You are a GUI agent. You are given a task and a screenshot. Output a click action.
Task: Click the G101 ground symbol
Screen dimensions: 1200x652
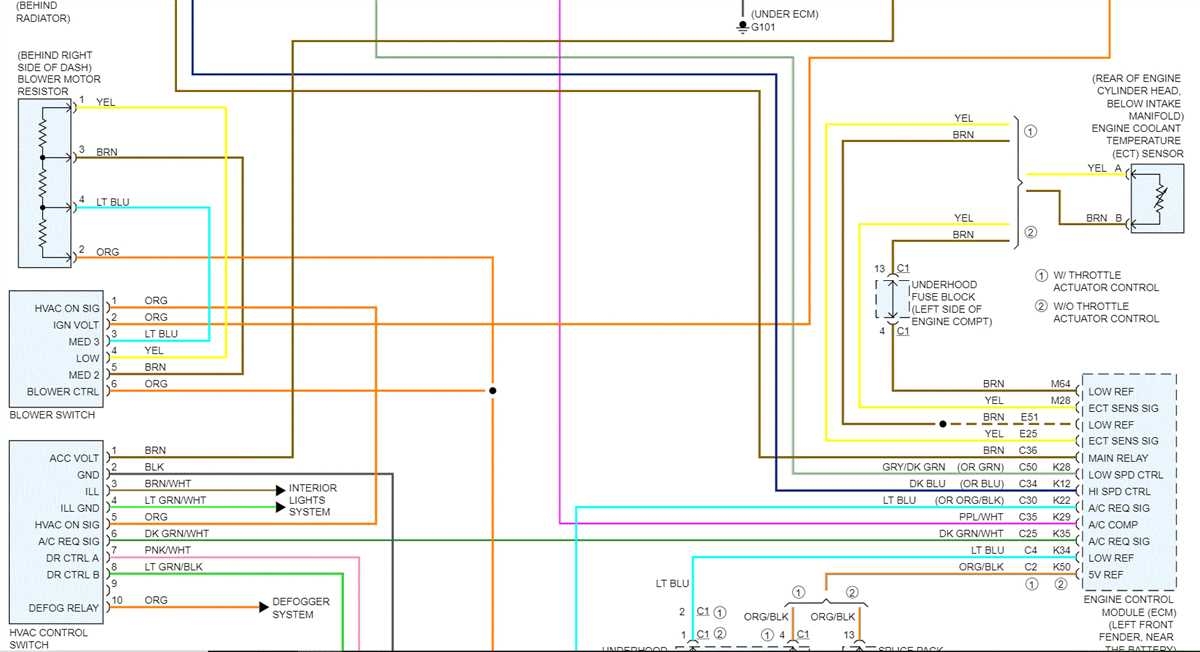743,25
